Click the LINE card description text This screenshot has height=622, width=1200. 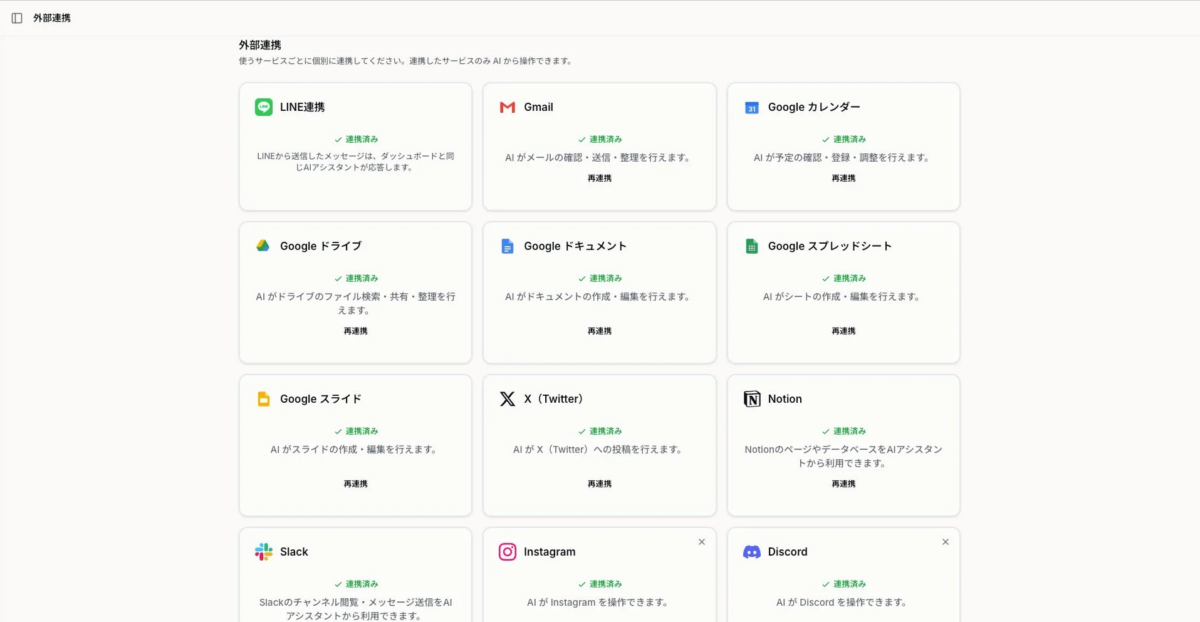click(356, 162)
